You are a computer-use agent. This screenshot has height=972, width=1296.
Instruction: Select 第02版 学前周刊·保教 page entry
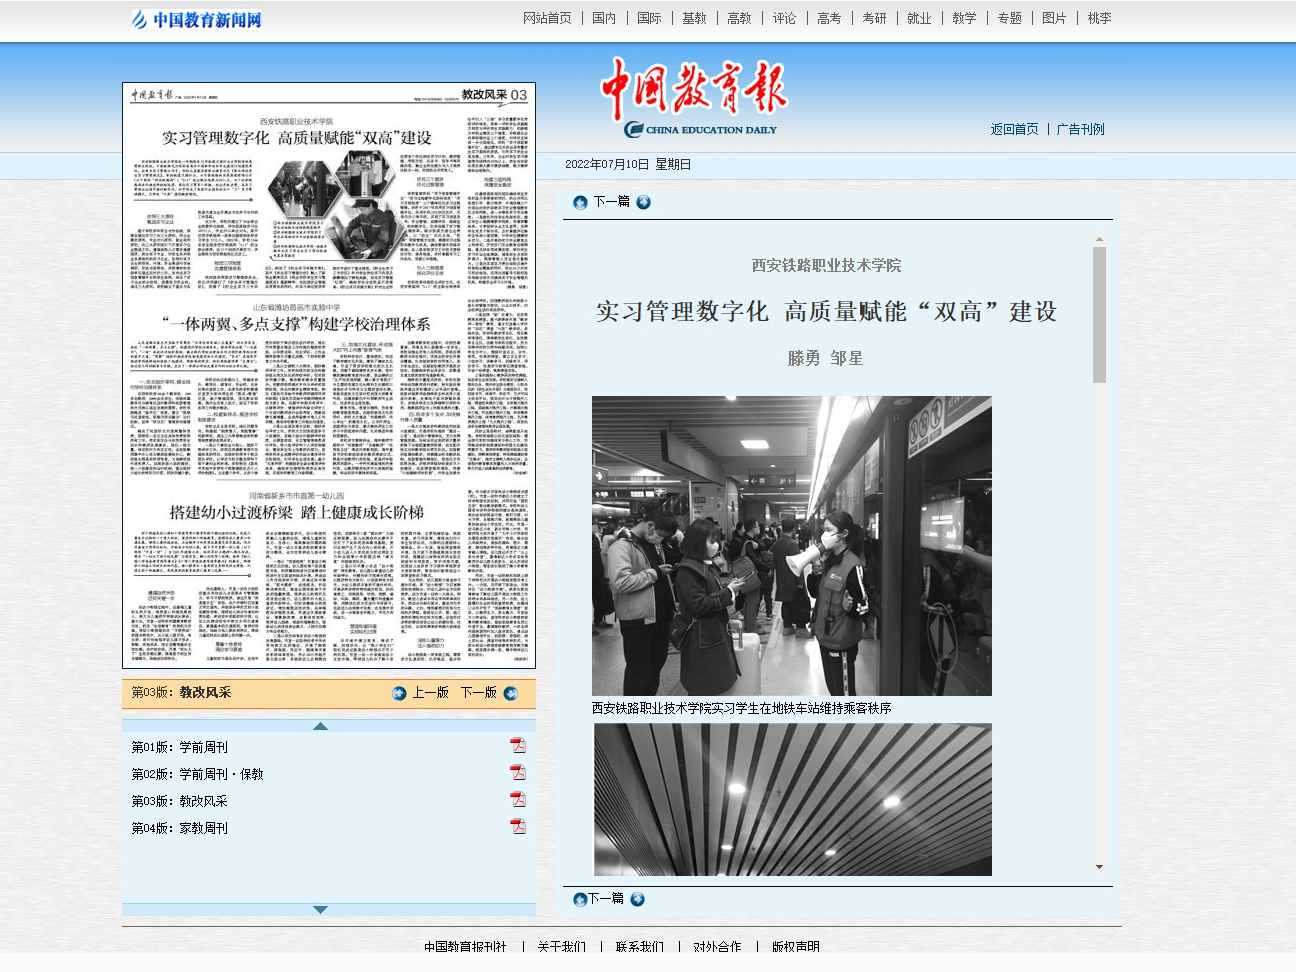pyautogui.click(x=197, y=774)
